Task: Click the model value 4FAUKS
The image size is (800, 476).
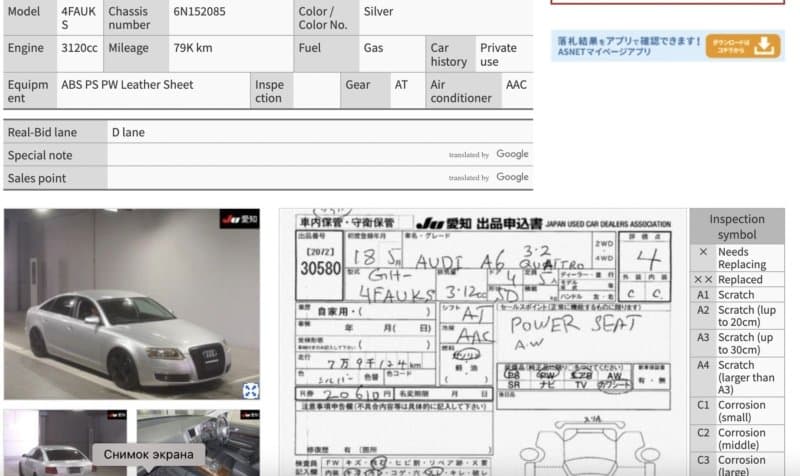Action: (x=78, y=18)
